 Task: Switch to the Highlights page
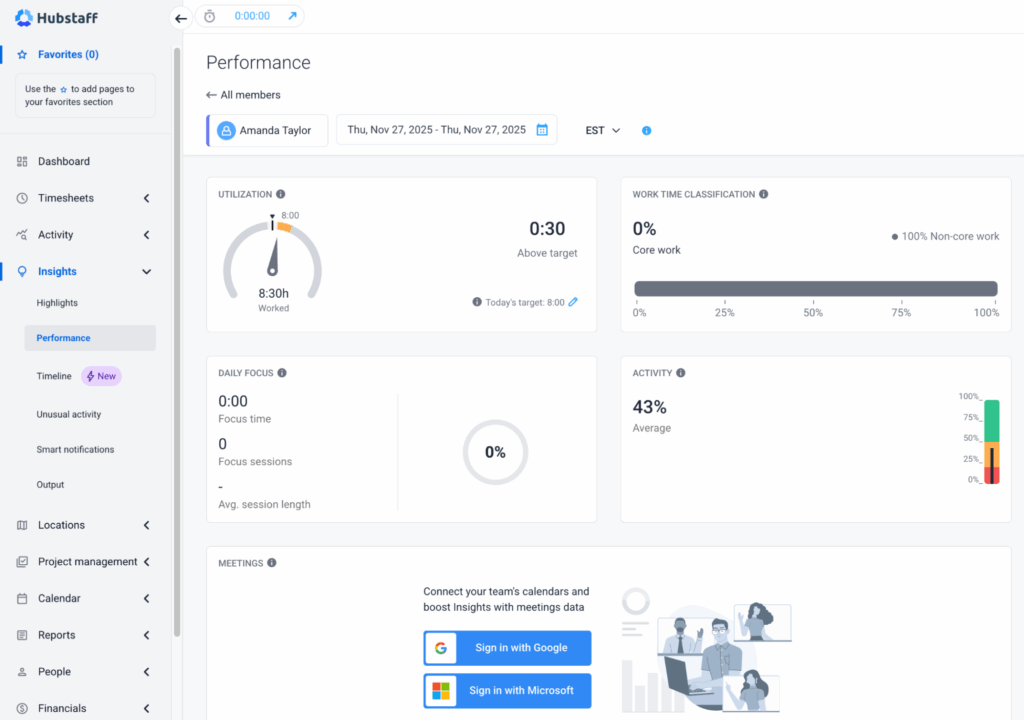[x=57, y=302]
